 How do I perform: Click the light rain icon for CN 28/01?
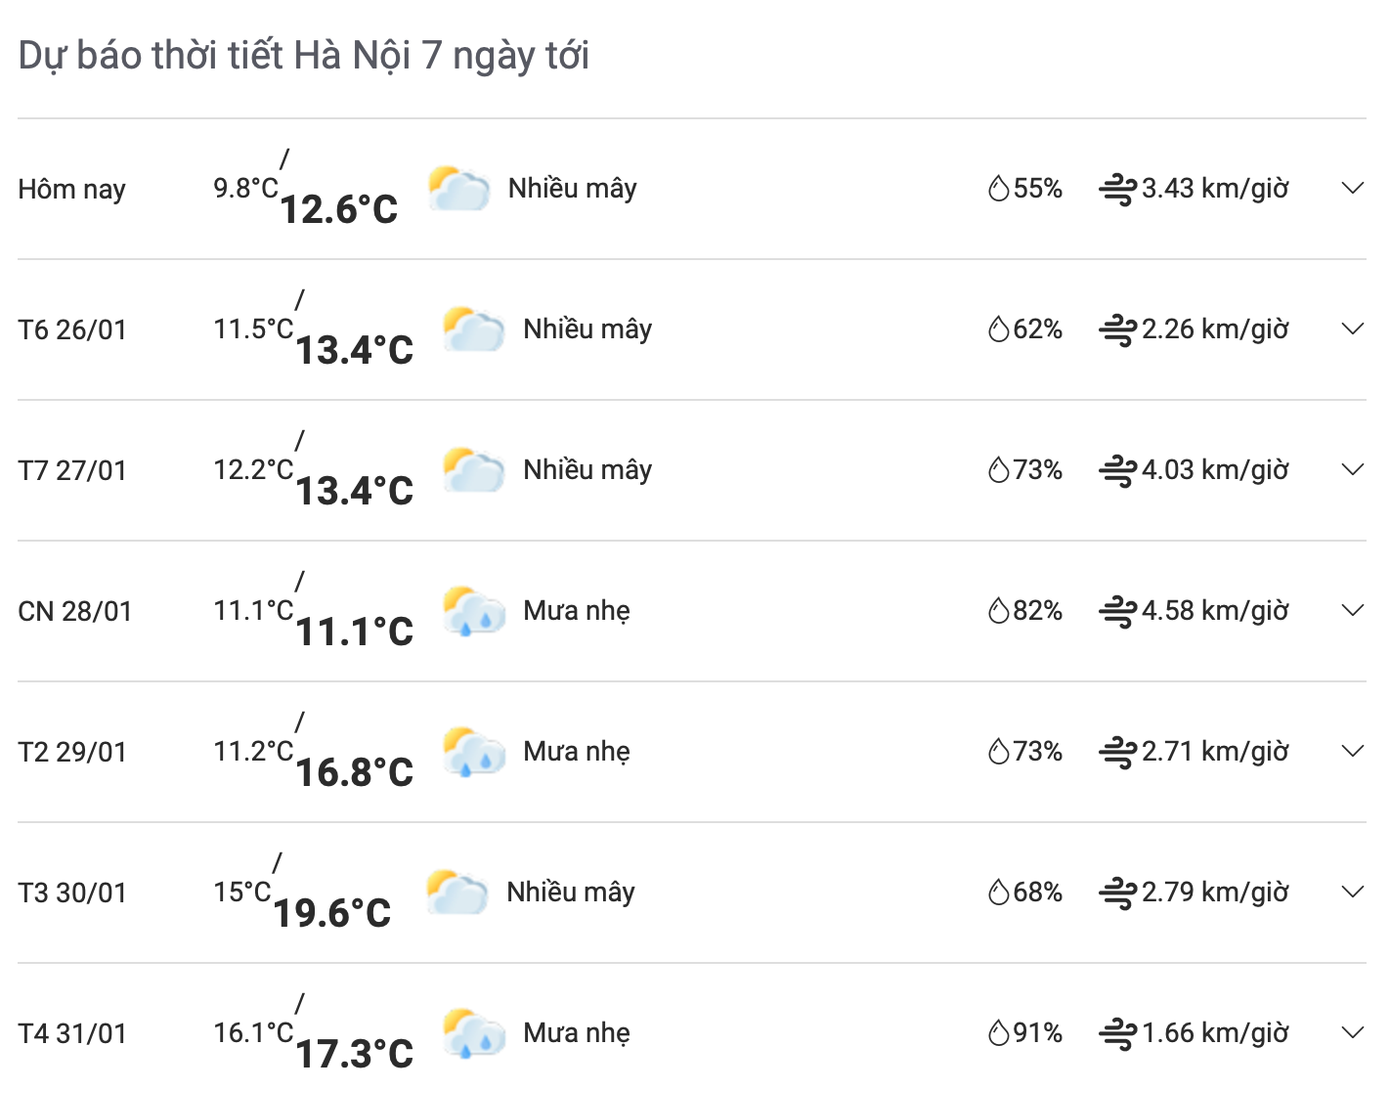[474, 611]
